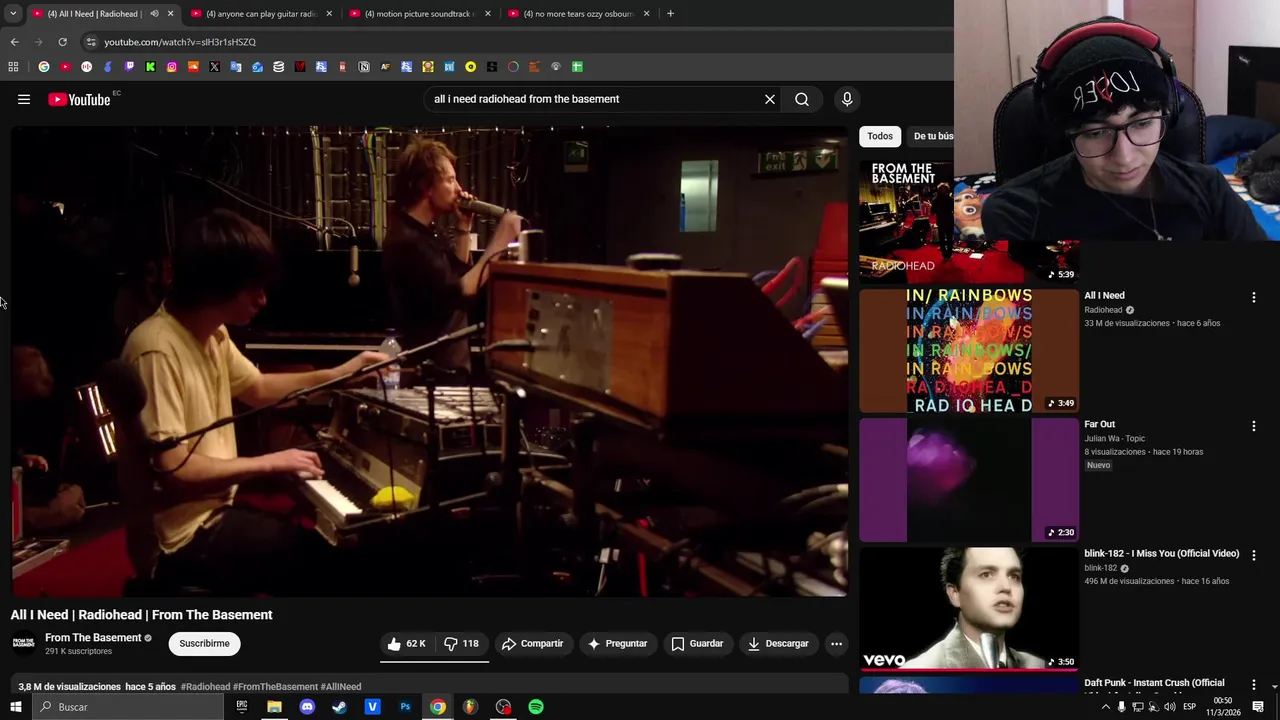Play blink-182 I Miss You thumbnail
Screen dimensions: 1280x720
pos(969,609)
